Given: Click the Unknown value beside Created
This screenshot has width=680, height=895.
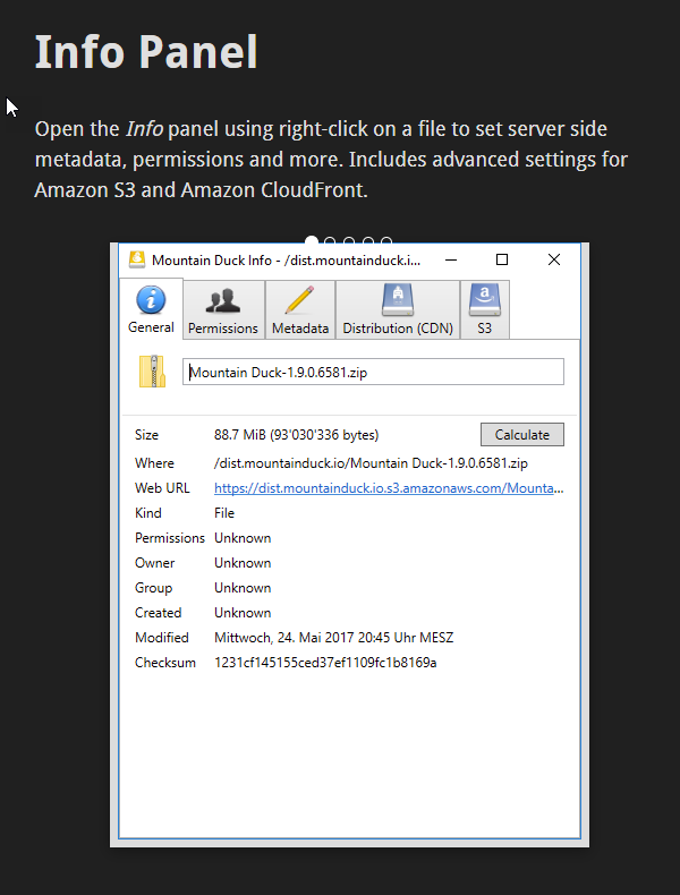Looking at the screenshot, I should pyautogui.click(x=243, y=612).
